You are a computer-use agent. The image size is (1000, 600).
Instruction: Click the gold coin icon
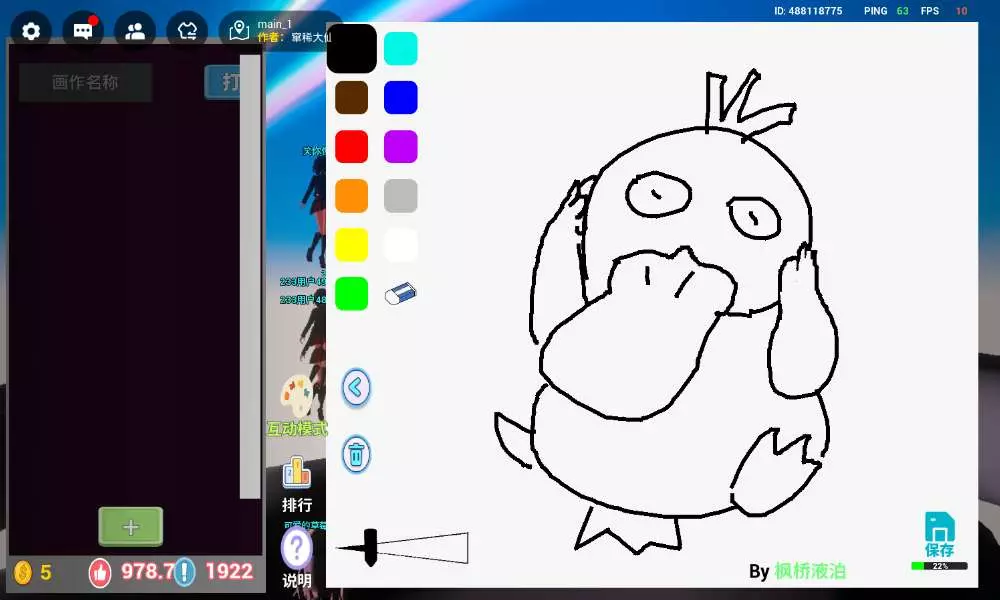click(x=23, y=572)
